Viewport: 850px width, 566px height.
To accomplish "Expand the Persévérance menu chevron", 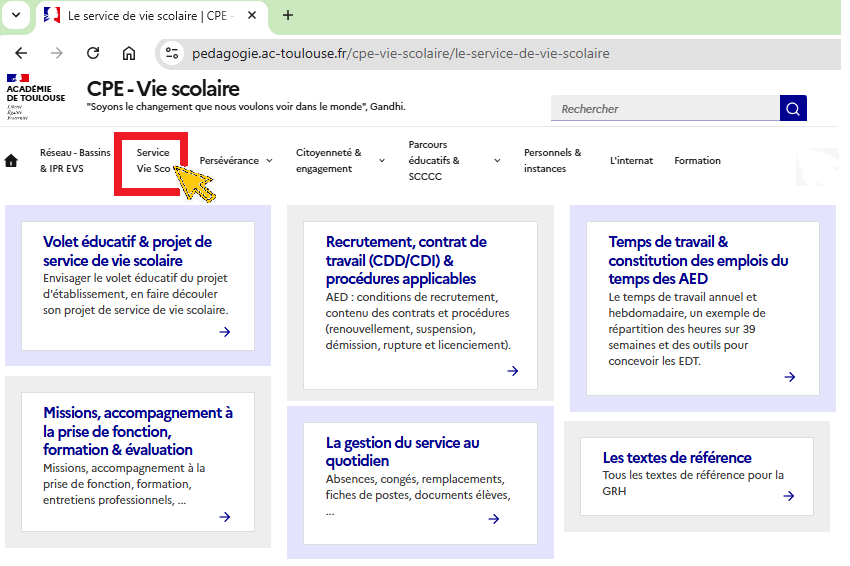I will (x=269, y=161).
